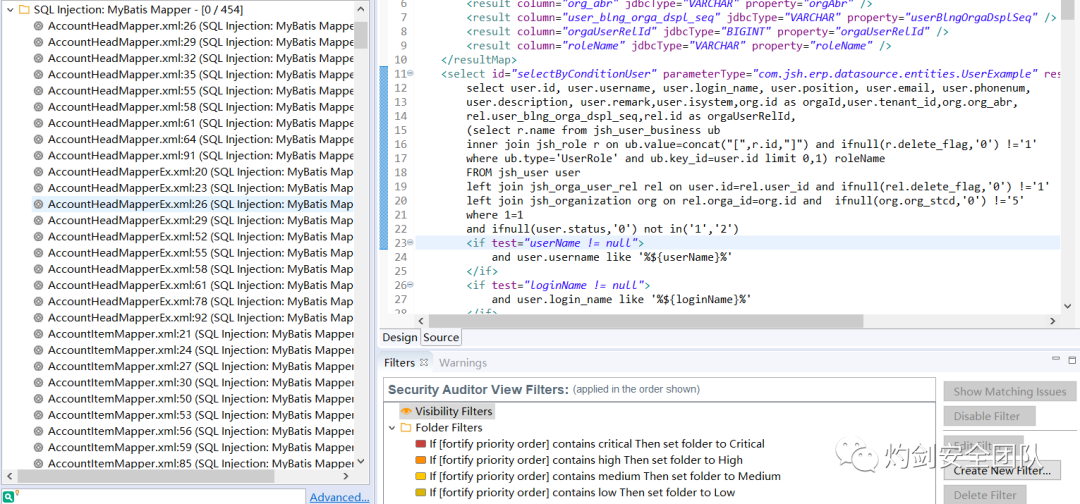
Task: Toggle the Visibility Filters eye icon
Action: [406, 411]
